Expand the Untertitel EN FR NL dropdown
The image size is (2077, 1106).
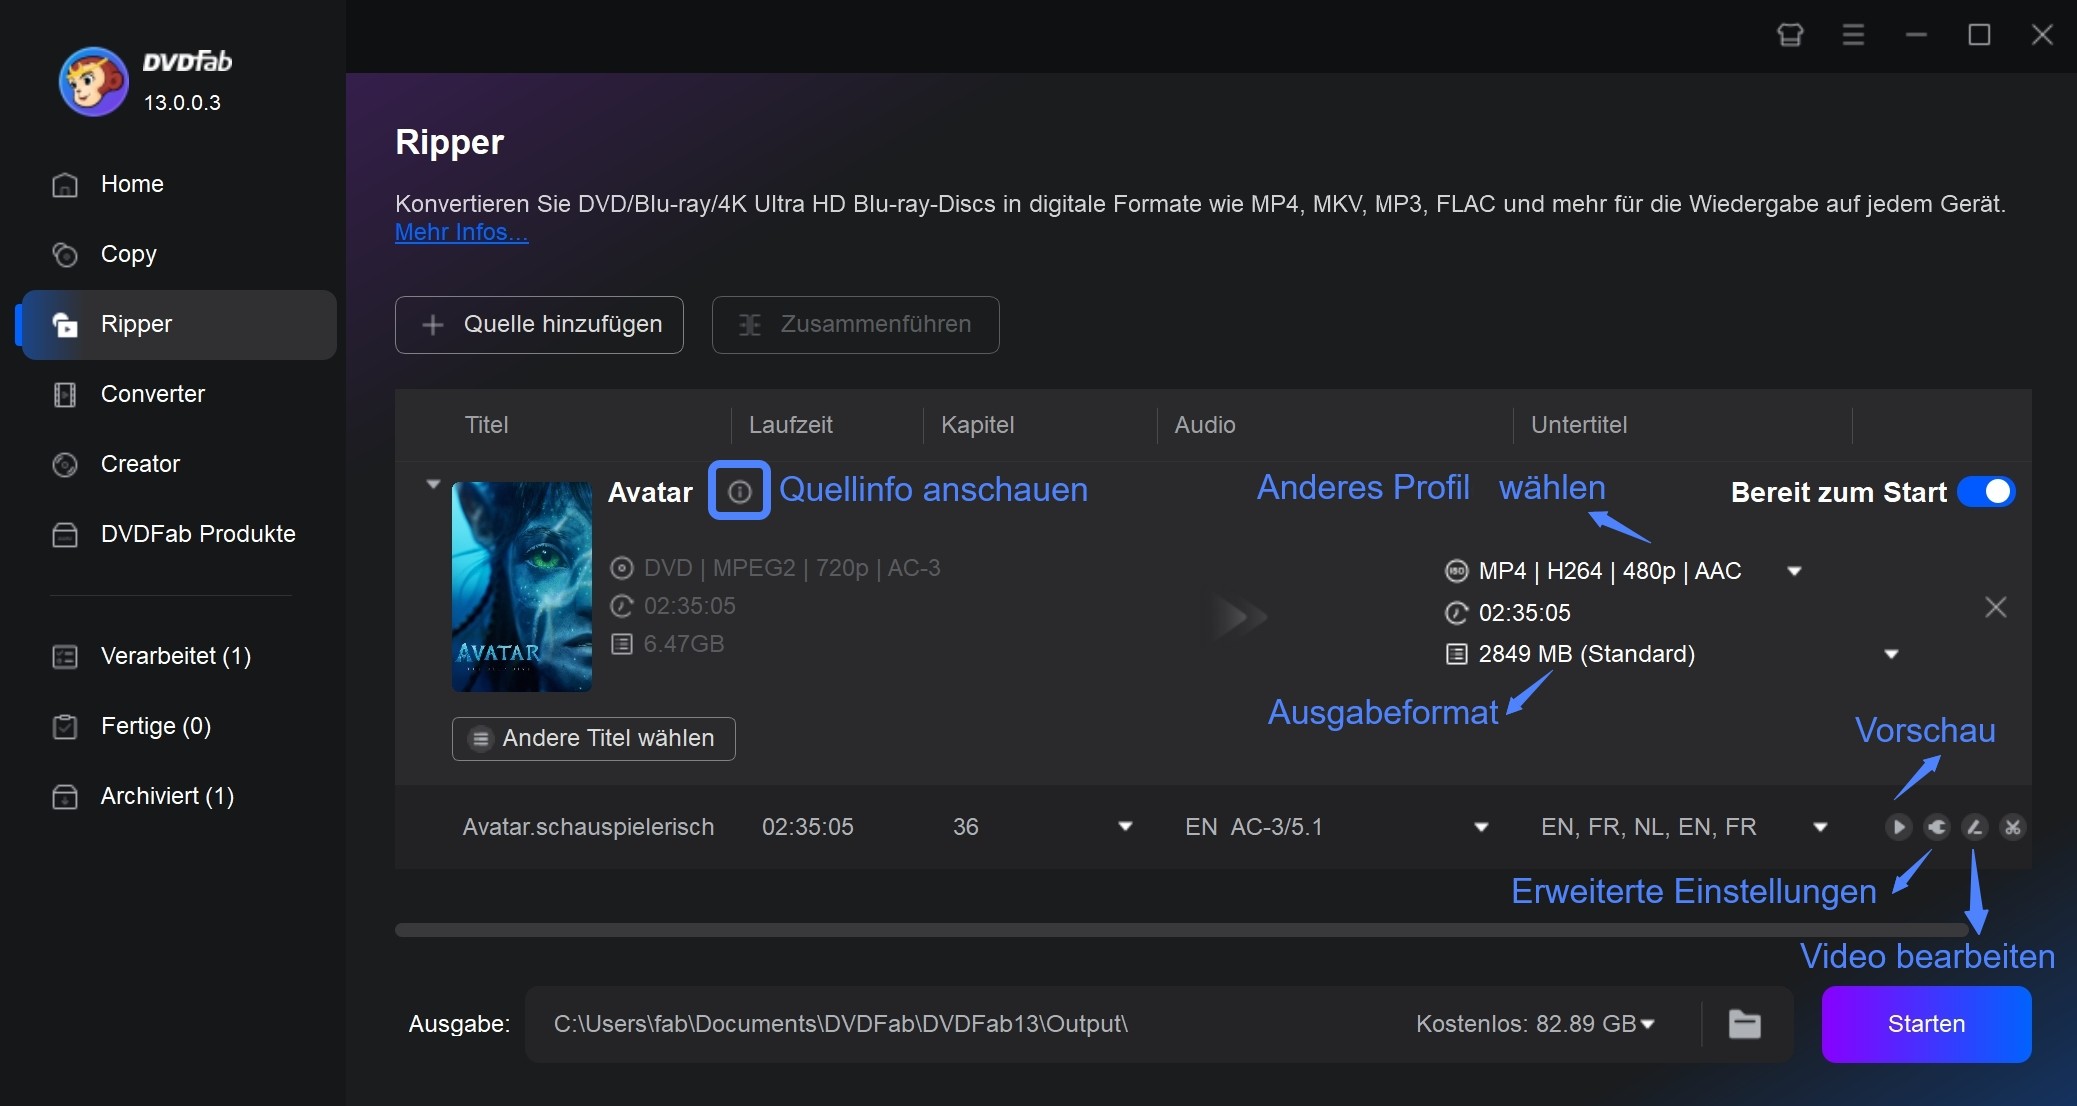(x=1820, y=827)
